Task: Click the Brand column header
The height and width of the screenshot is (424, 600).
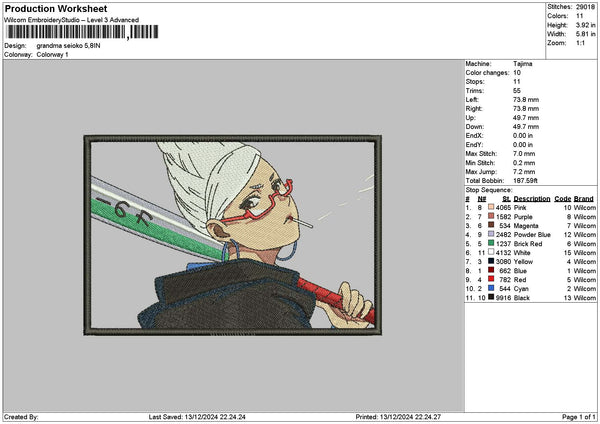Action: point(584,199)
